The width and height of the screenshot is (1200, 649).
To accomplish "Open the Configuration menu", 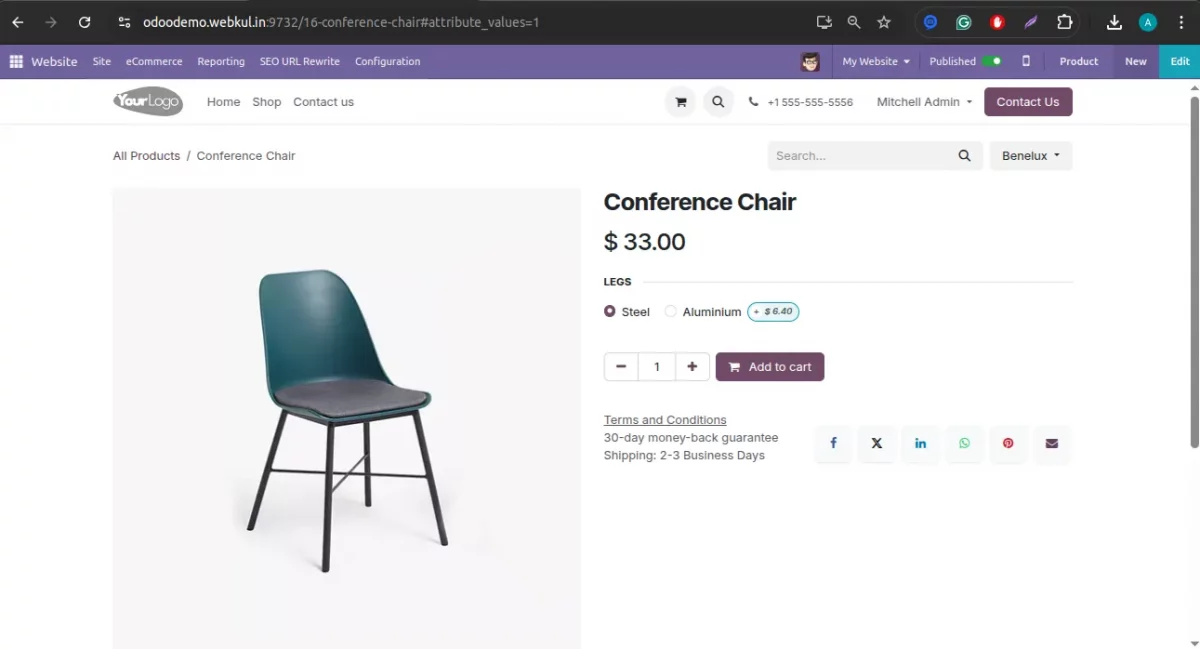I will pyautogui.click(x=388, y=61).
